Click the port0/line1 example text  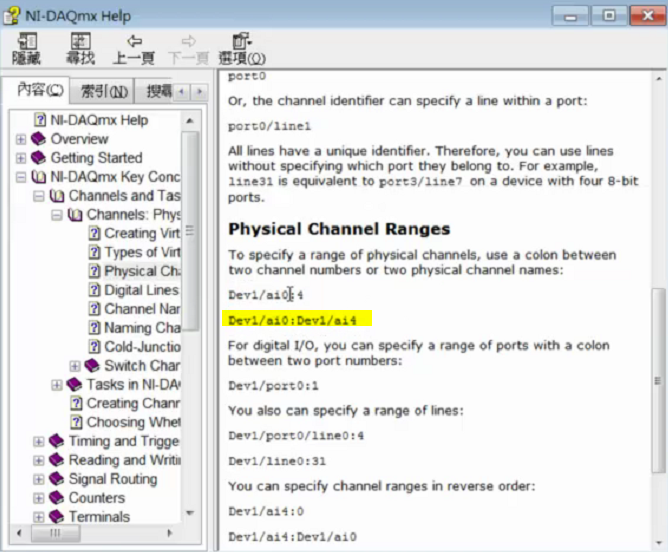click(x=270, y=126)
